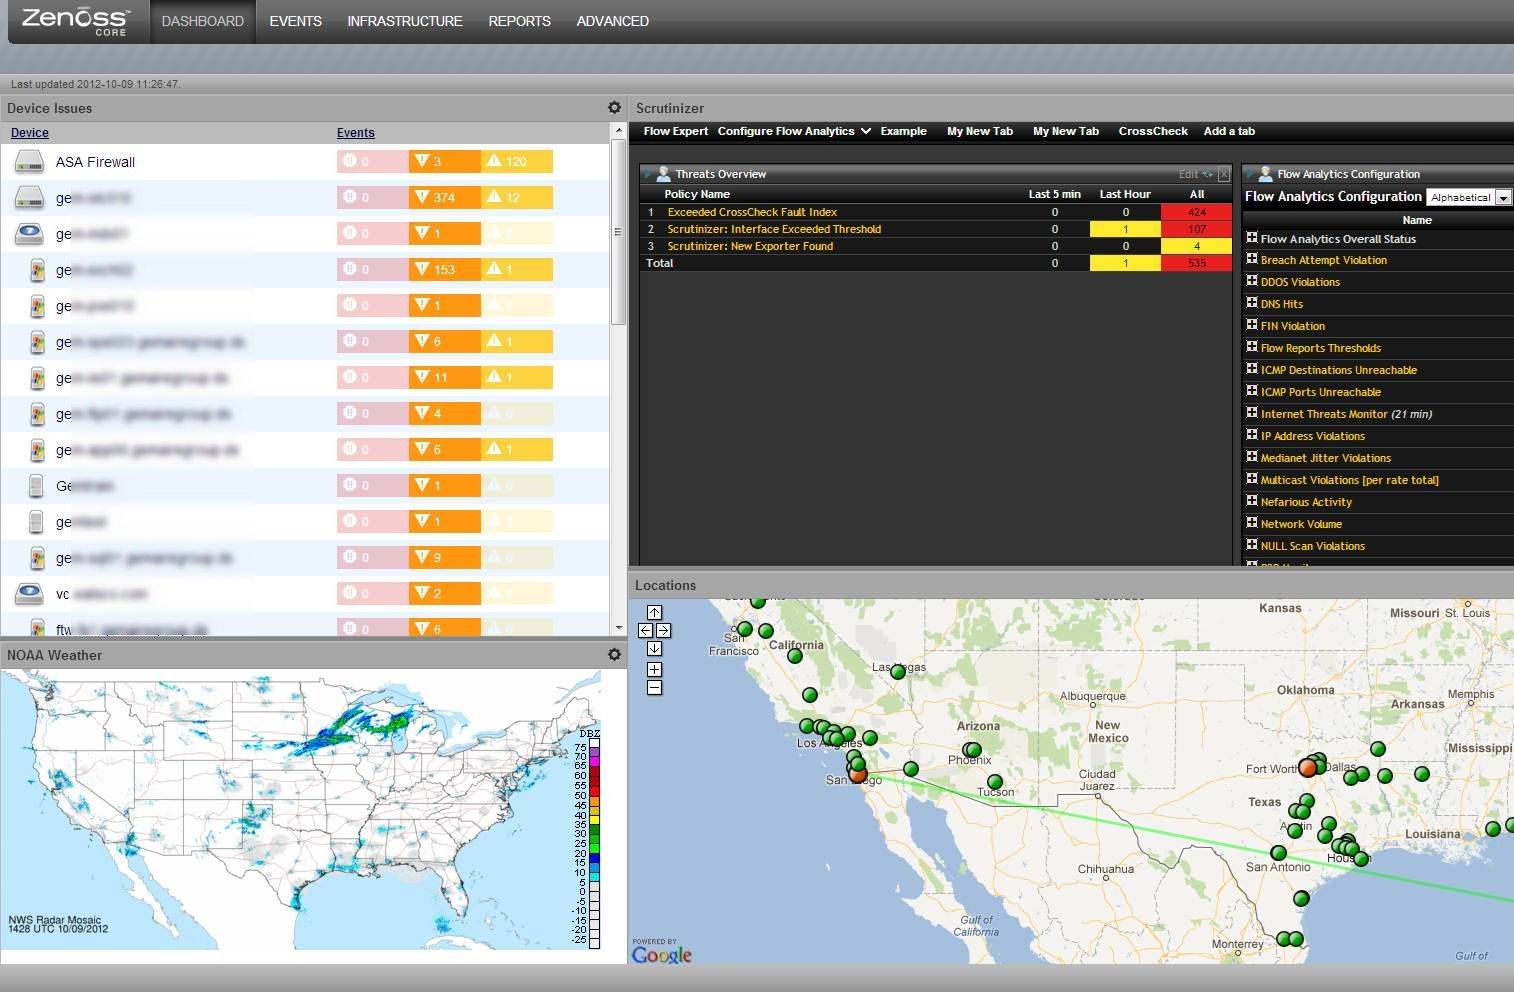The image size is (1514, 992).
Task: Click ASA Firewall device icon
Action: click(x=30, y=161)
